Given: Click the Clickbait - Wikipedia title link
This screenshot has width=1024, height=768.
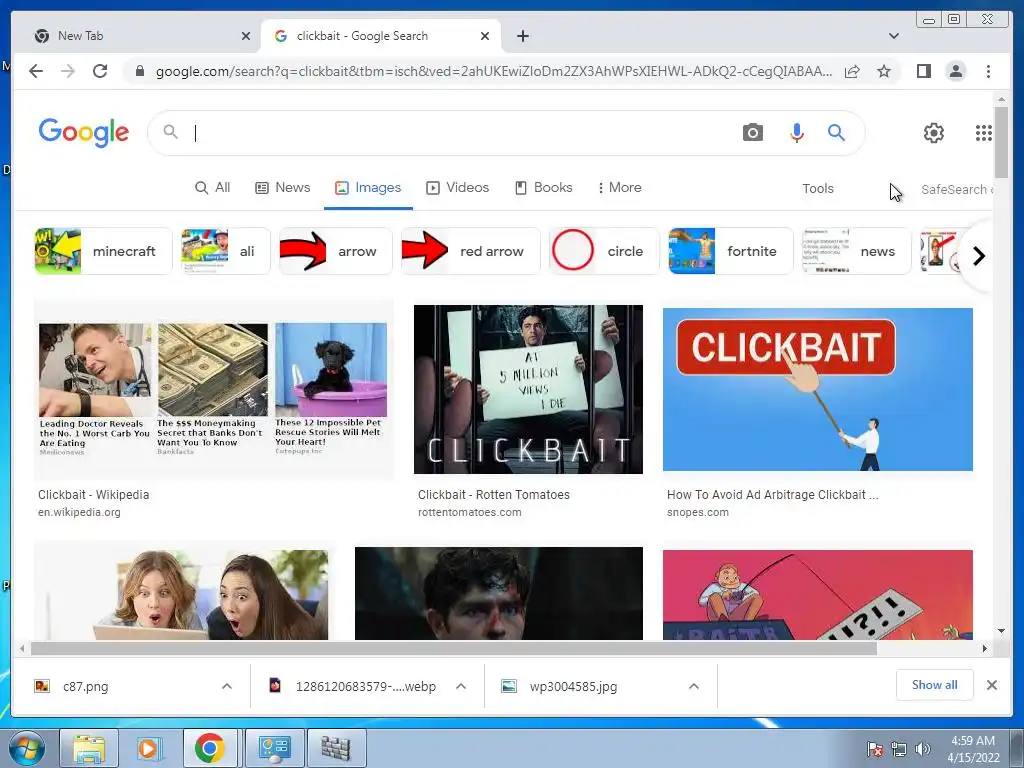Looking at the screenshot, I should [93, 495].
